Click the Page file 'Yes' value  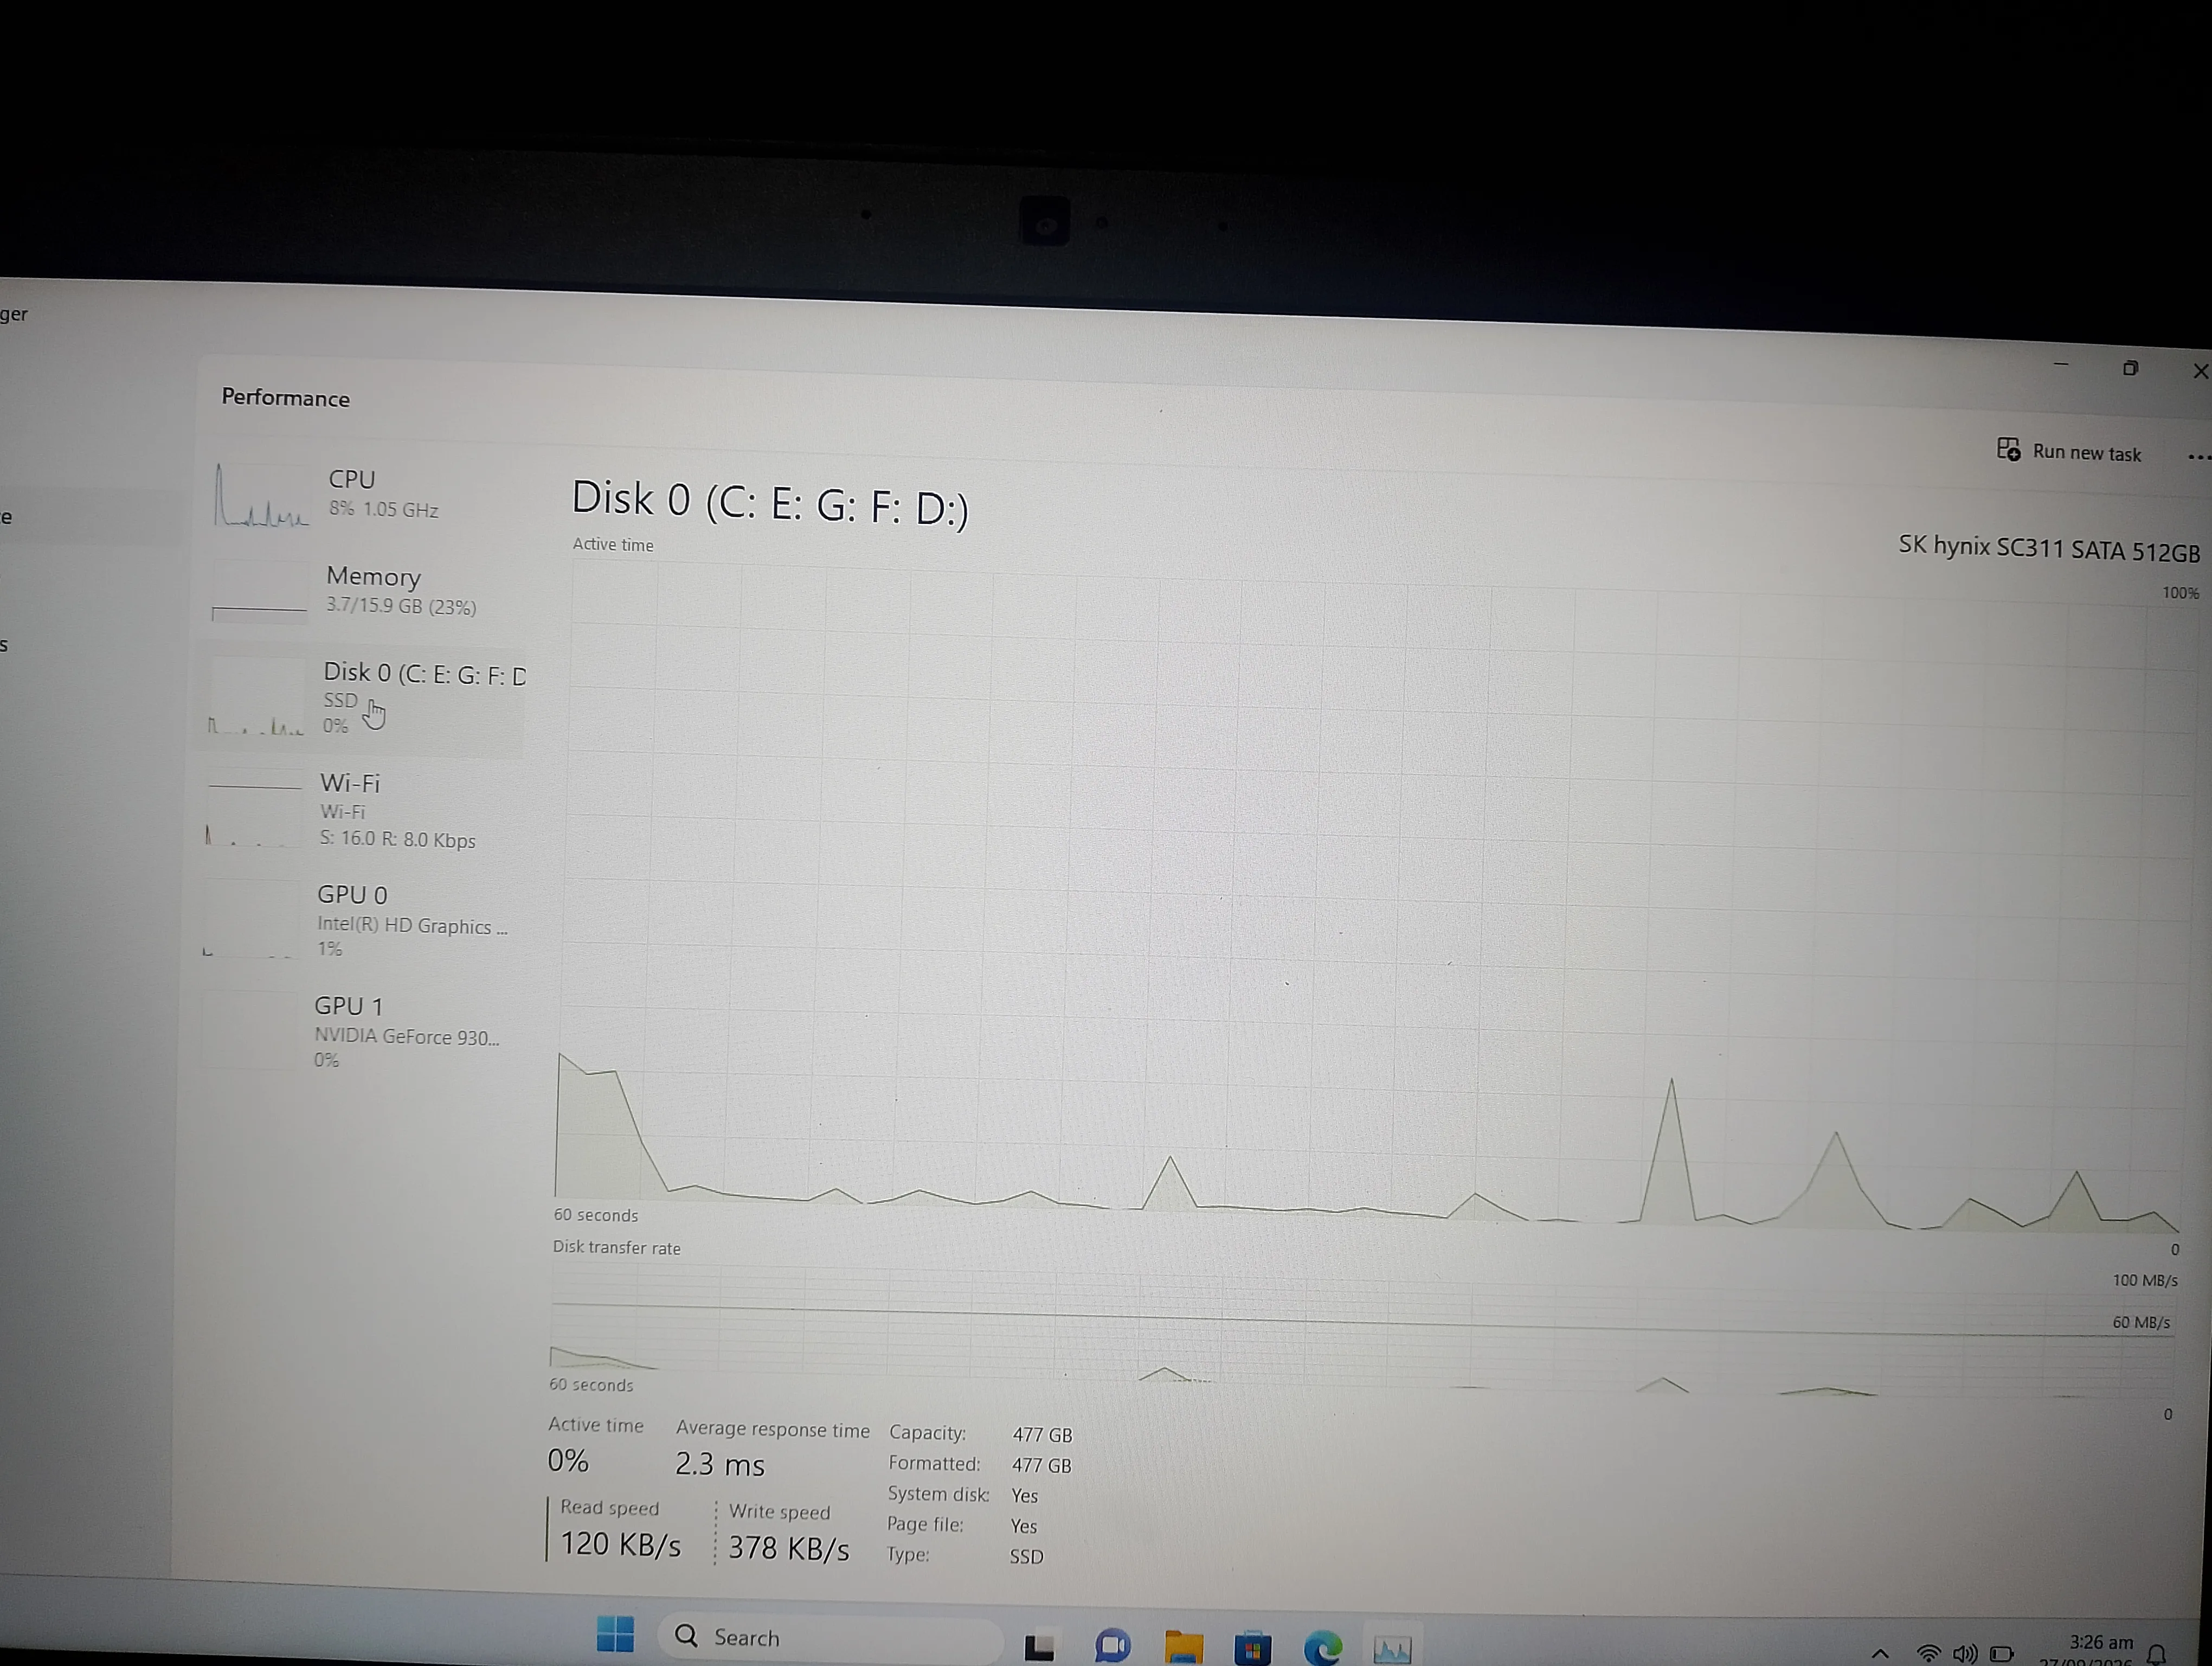coord(1024,1526)
